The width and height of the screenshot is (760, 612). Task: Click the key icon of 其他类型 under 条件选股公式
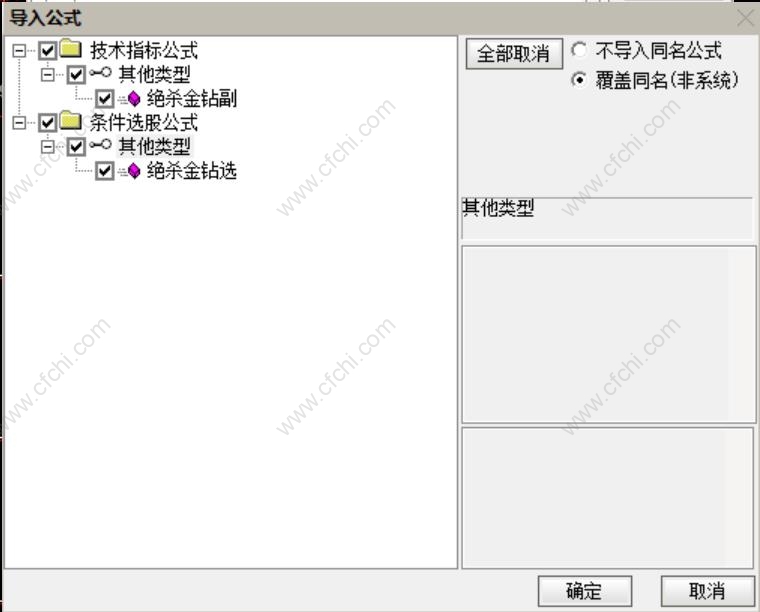pyautogui.click(x=101, y=145)
